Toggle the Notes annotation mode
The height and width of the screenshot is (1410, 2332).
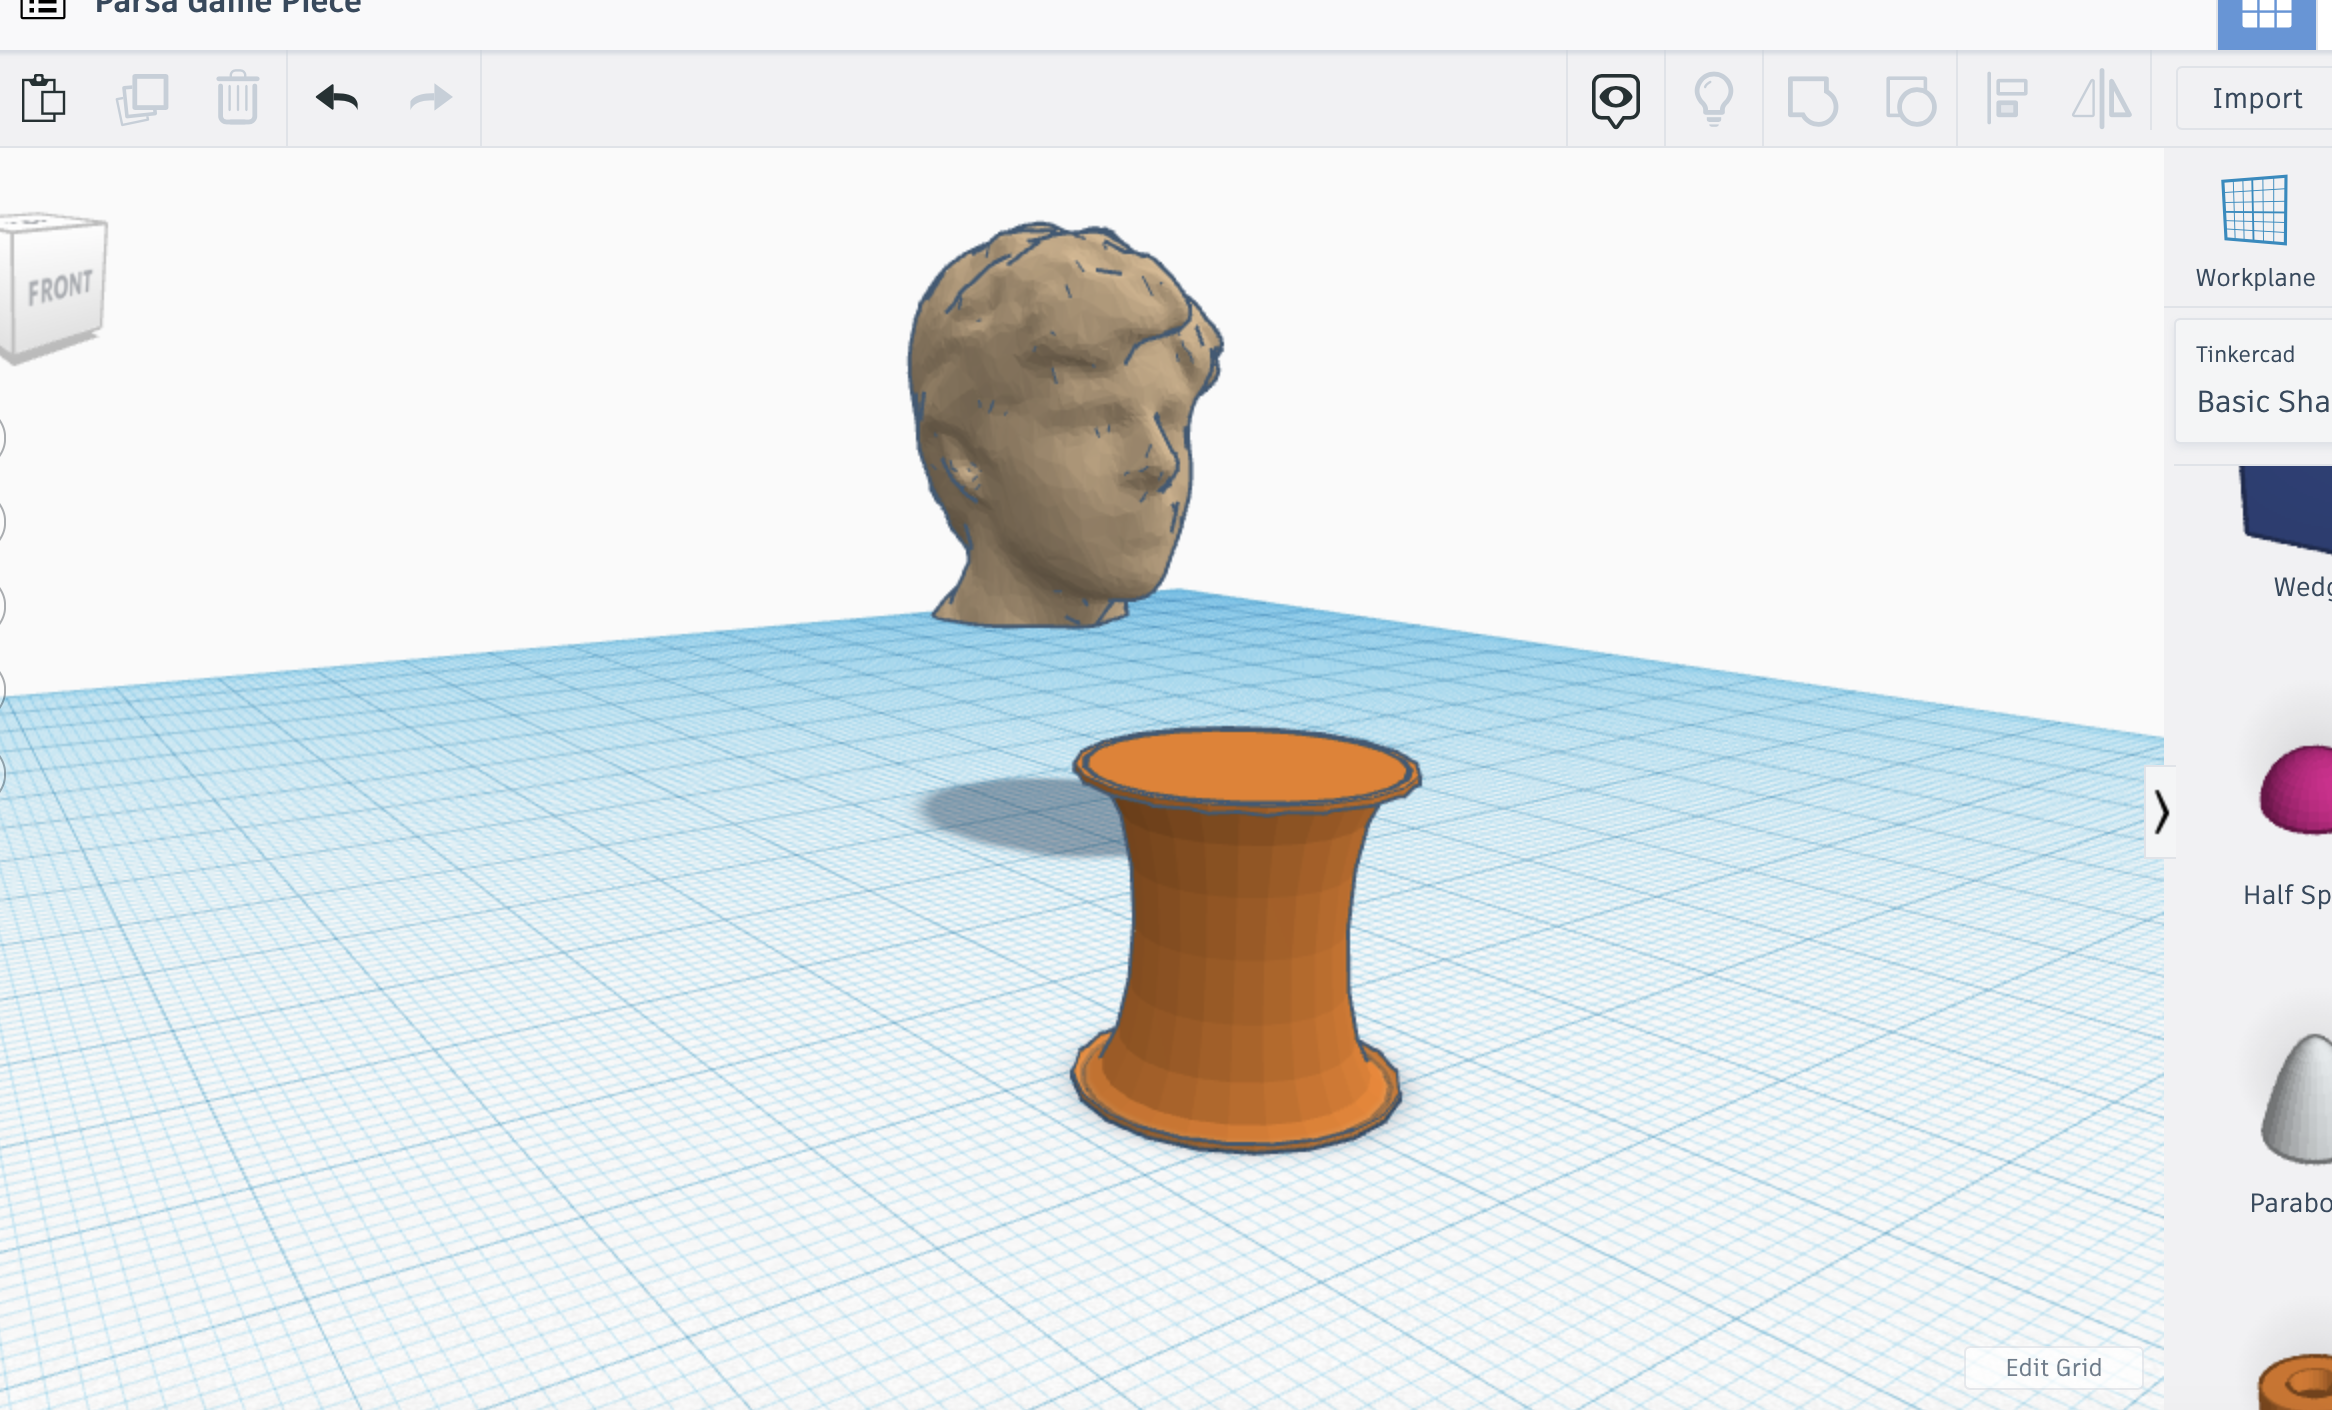[x=1616, y=98]
